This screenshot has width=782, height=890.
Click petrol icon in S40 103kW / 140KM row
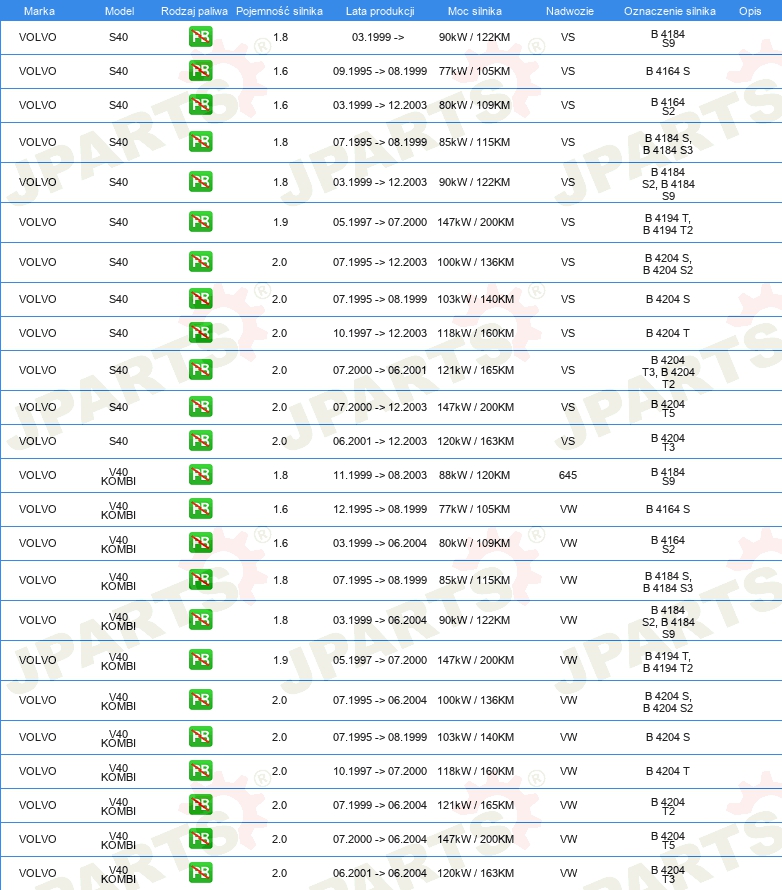click(x=201, y=299)
